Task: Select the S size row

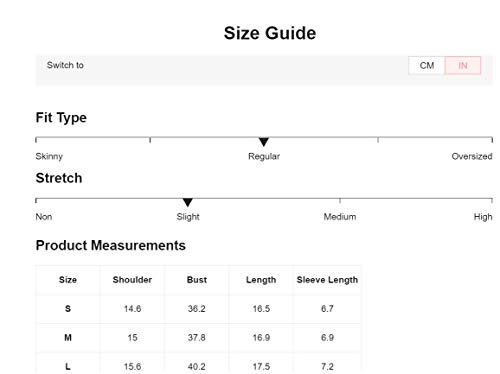Action: (198, 309)
